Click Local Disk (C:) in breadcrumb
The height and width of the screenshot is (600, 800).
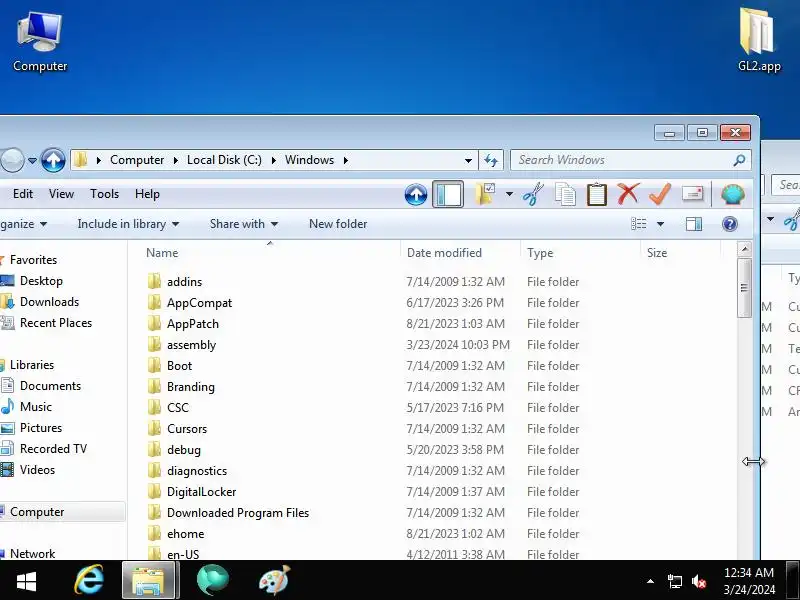(x=224, y=160)
